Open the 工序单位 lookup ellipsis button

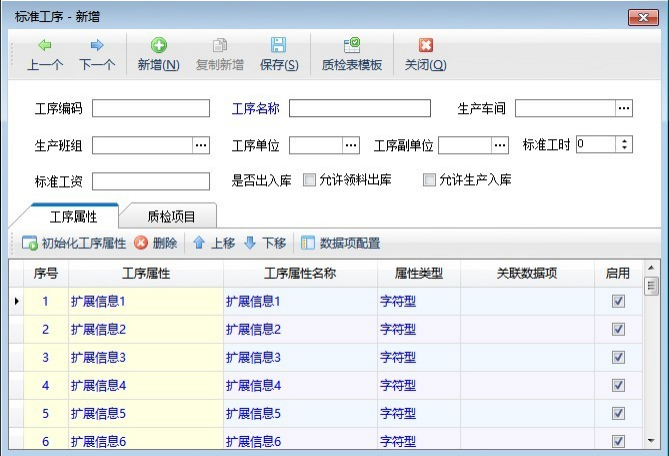[351, 145]
